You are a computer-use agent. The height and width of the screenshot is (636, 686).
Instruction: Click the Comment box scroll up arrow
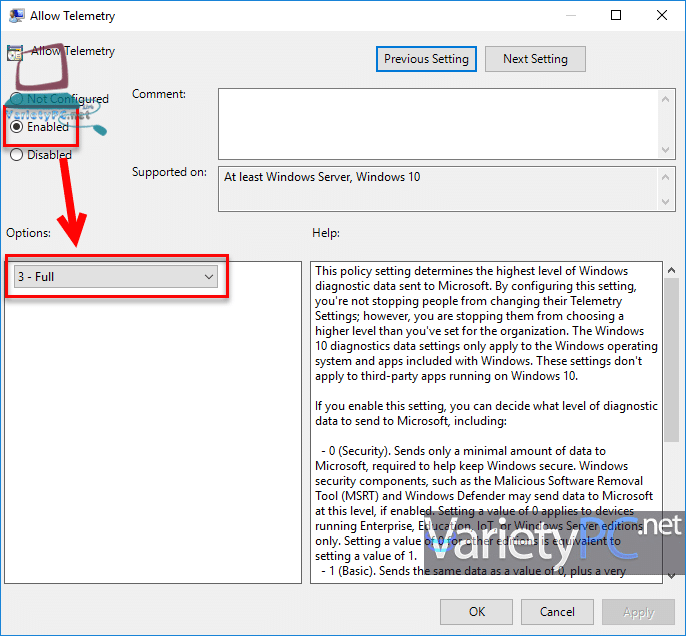[667, 97]
